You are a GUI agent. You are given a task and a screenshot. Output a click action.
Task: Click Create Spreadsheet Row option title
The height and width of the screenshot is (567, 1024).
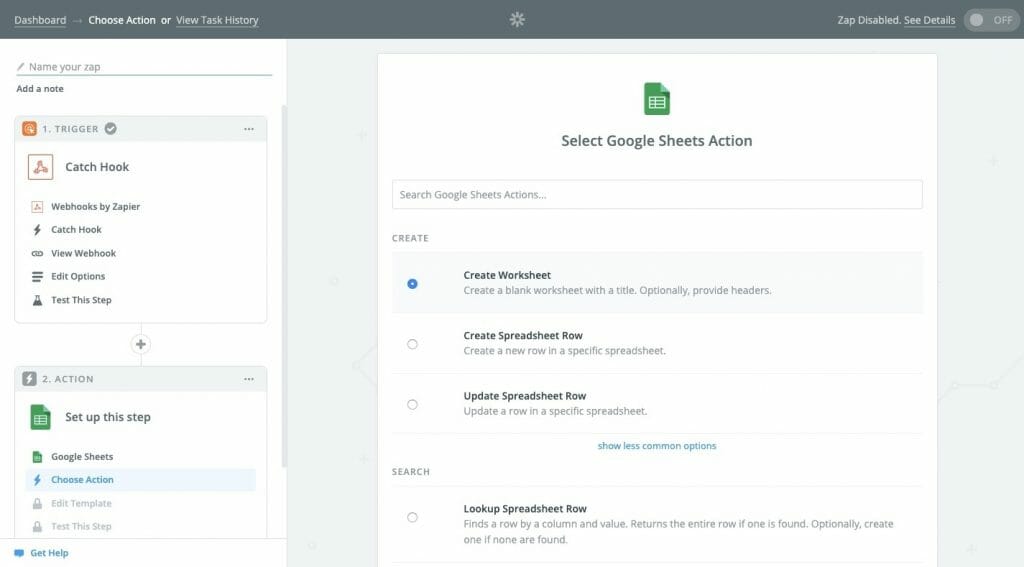point(523,336)
